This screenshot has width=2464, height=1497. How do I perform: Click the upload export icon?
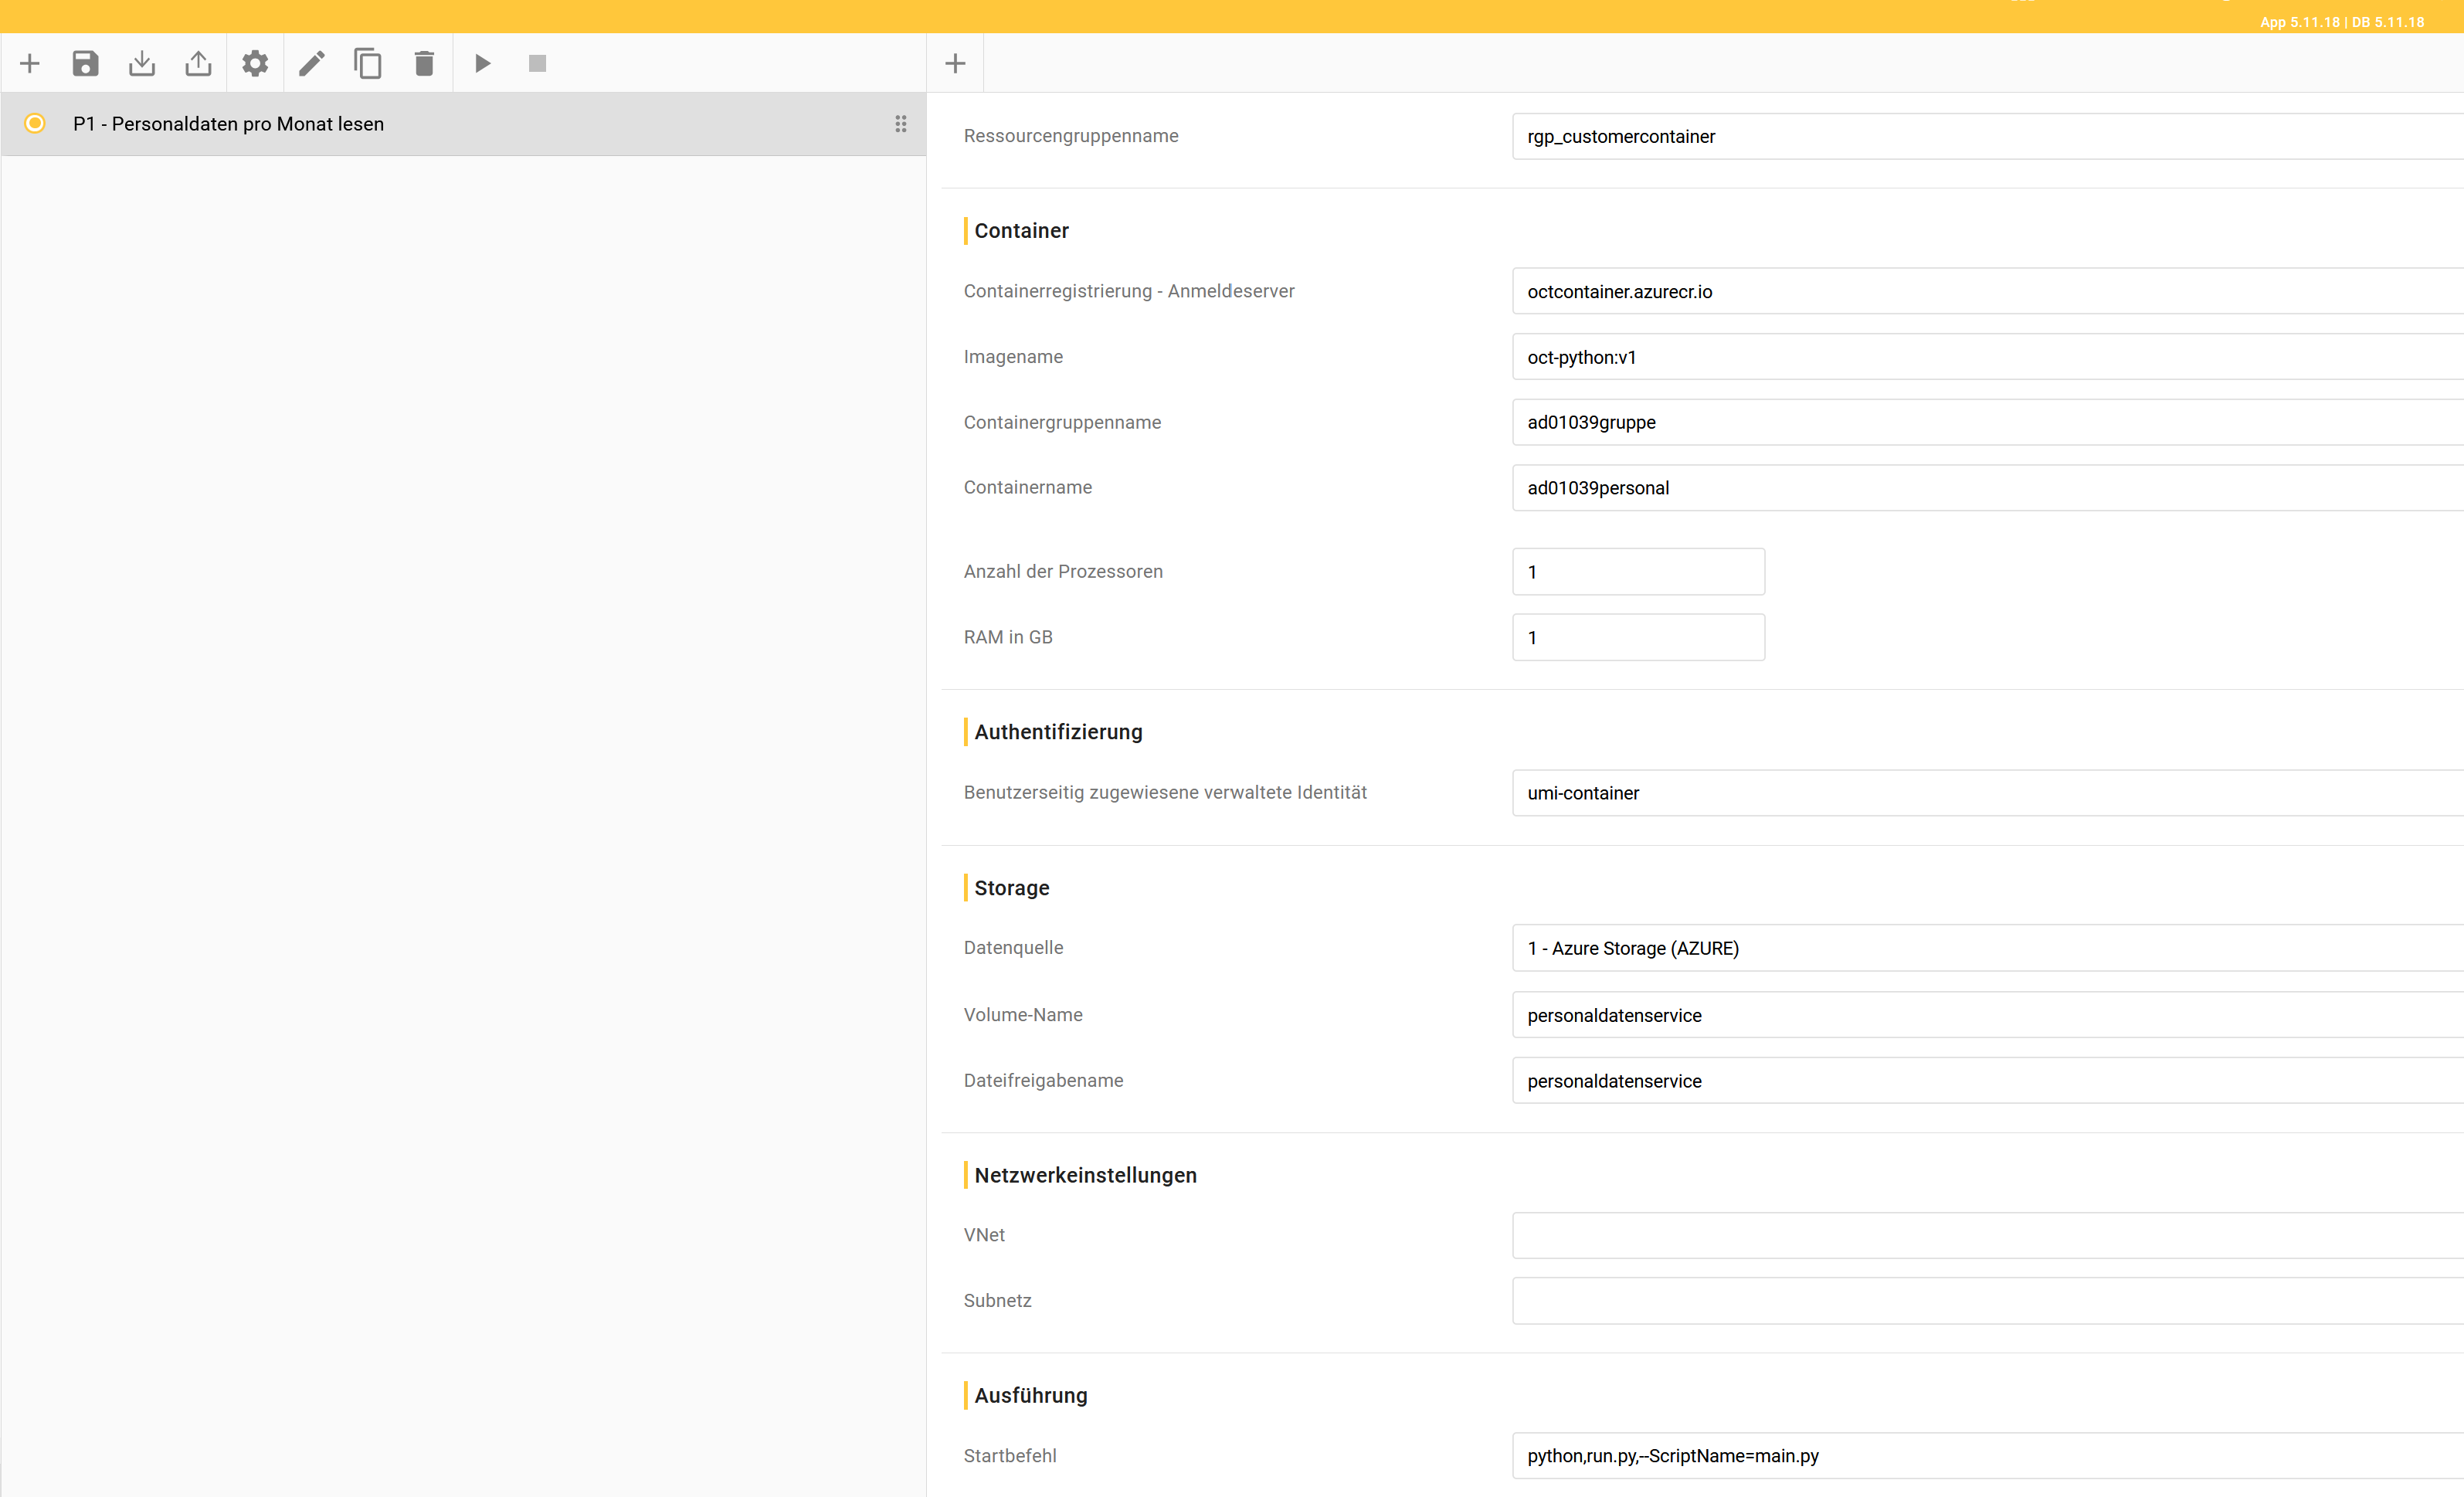click(198, 64)
